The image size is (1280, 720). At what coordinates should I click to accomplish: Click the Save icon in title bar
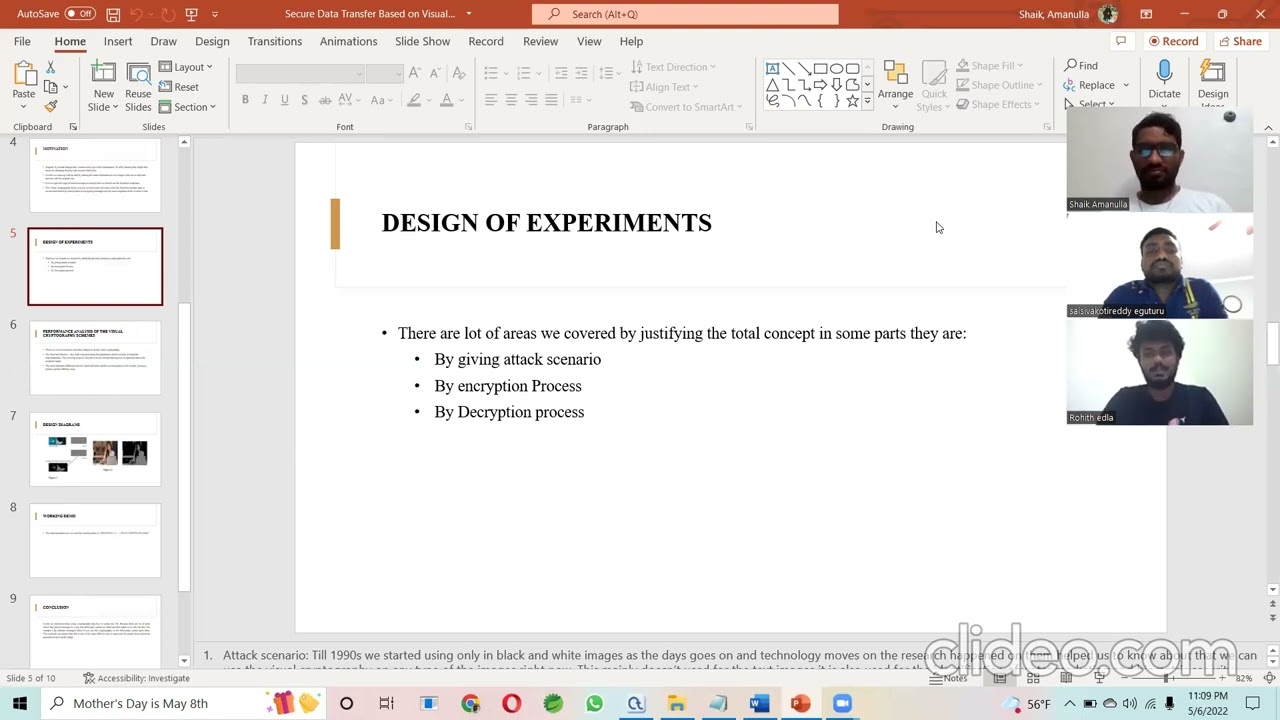[113, 14]
